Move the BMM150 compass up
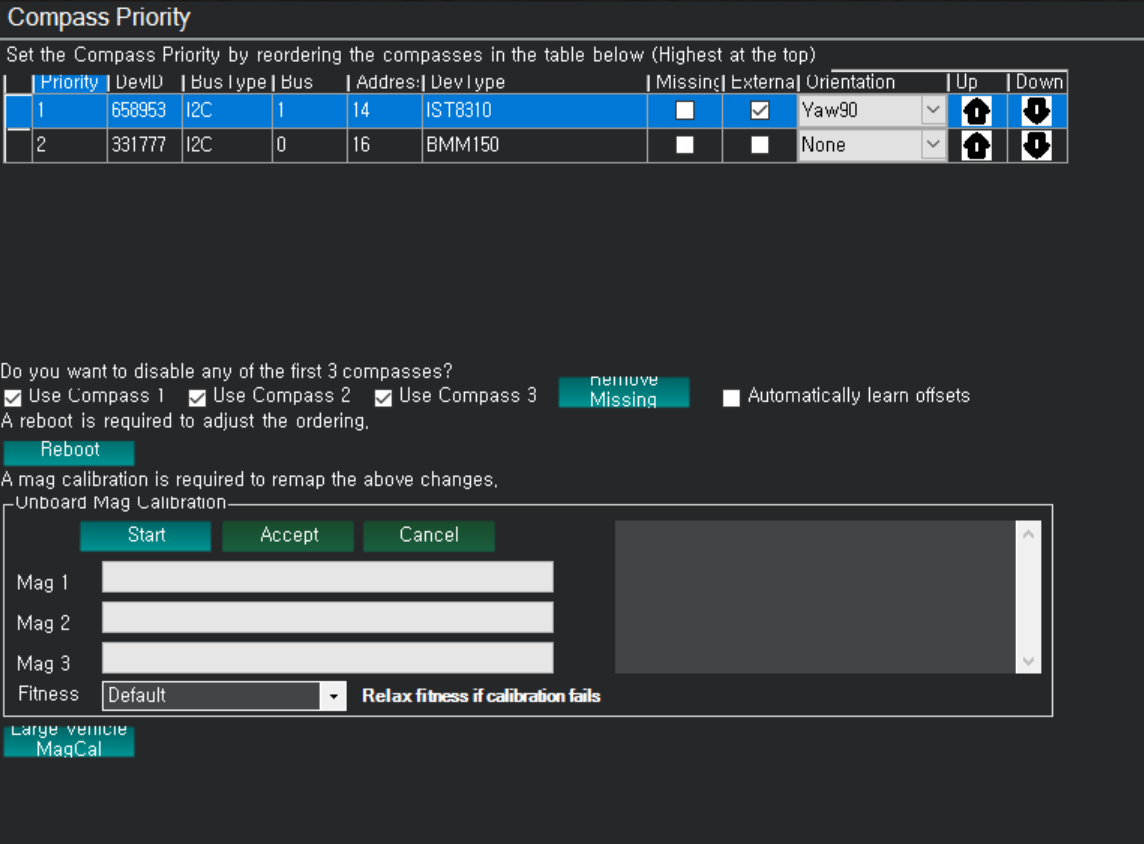Image resolution: width=1144 pixels, height=844 pixels. point(976,145)
